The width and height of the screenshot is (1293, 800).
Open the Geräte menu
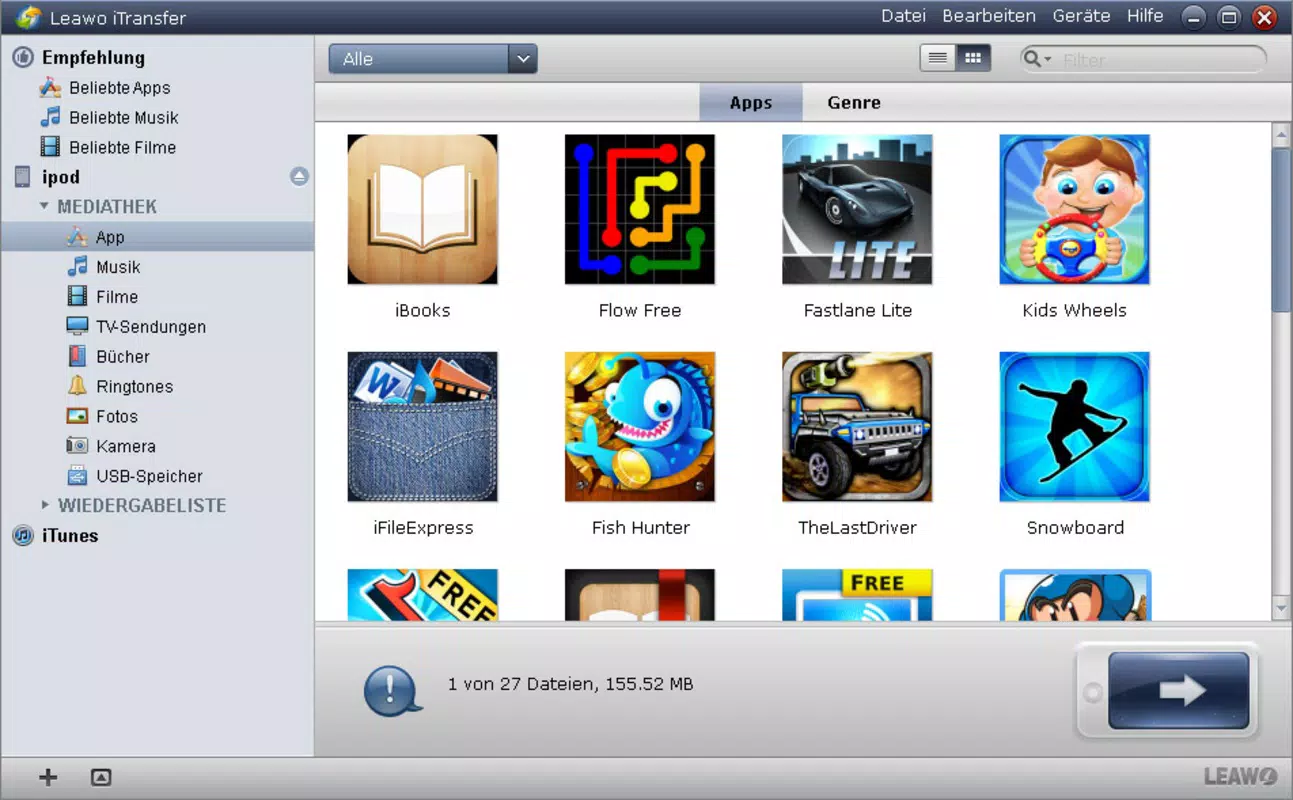tap(1081, 16)
